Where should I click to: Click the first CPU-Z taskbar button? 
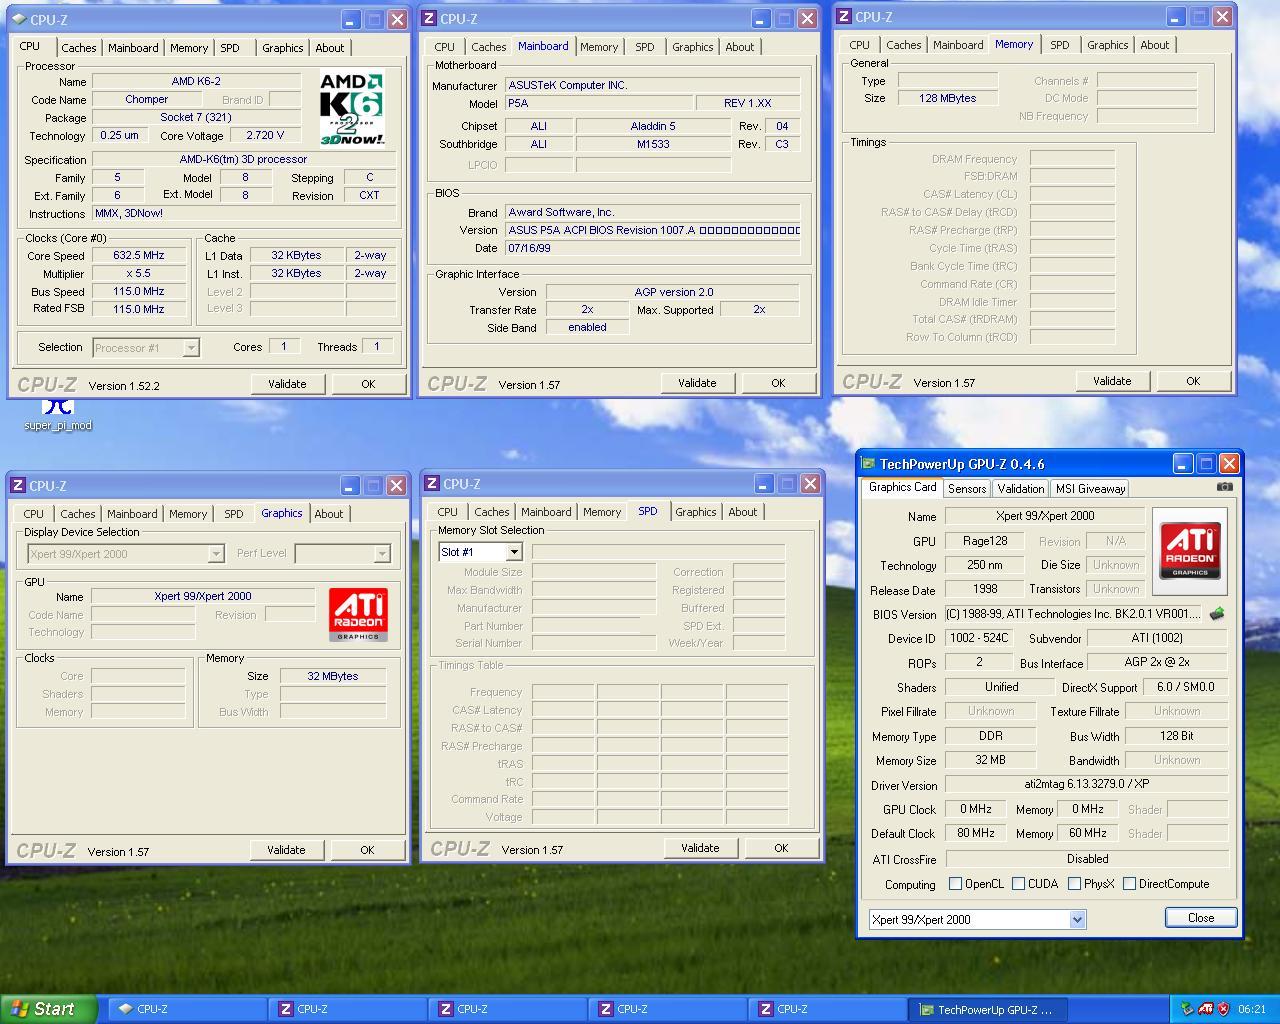pyautogui.click(x=186, y=1010)
